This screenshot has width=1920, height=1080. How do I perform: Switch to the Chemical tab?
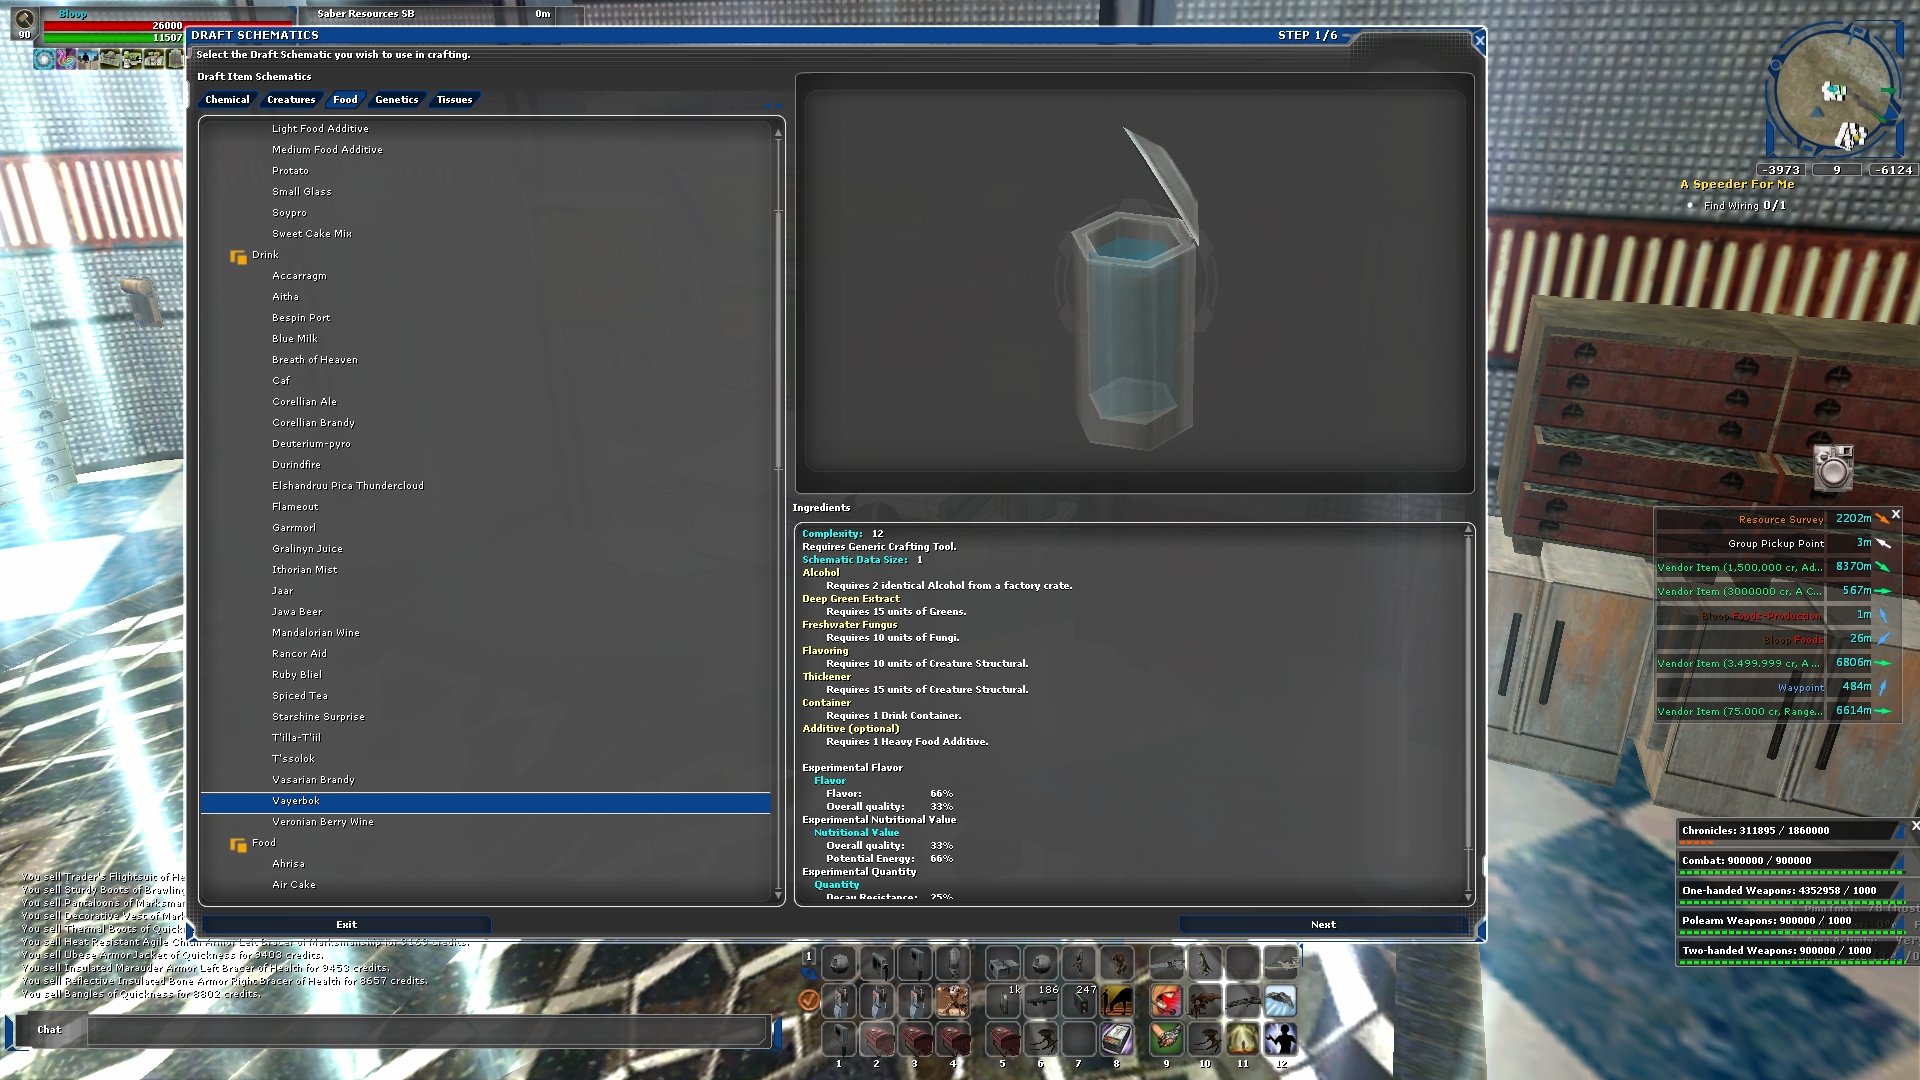(x=227, y=99)
